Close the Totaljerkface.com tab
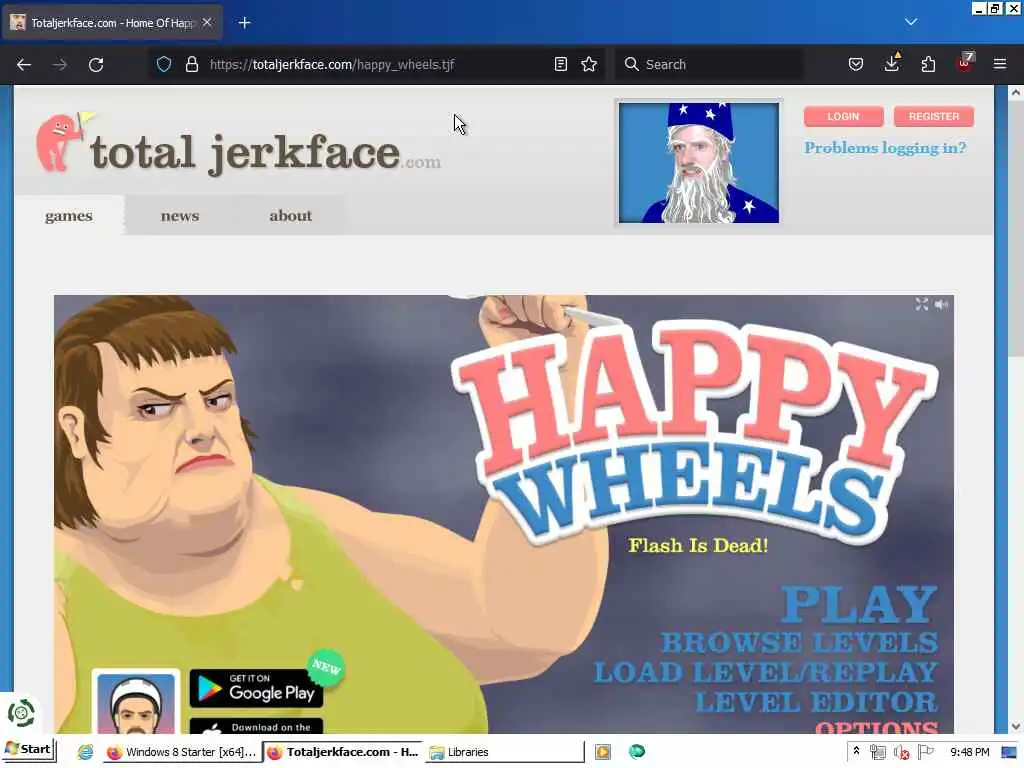 point(207,22)
